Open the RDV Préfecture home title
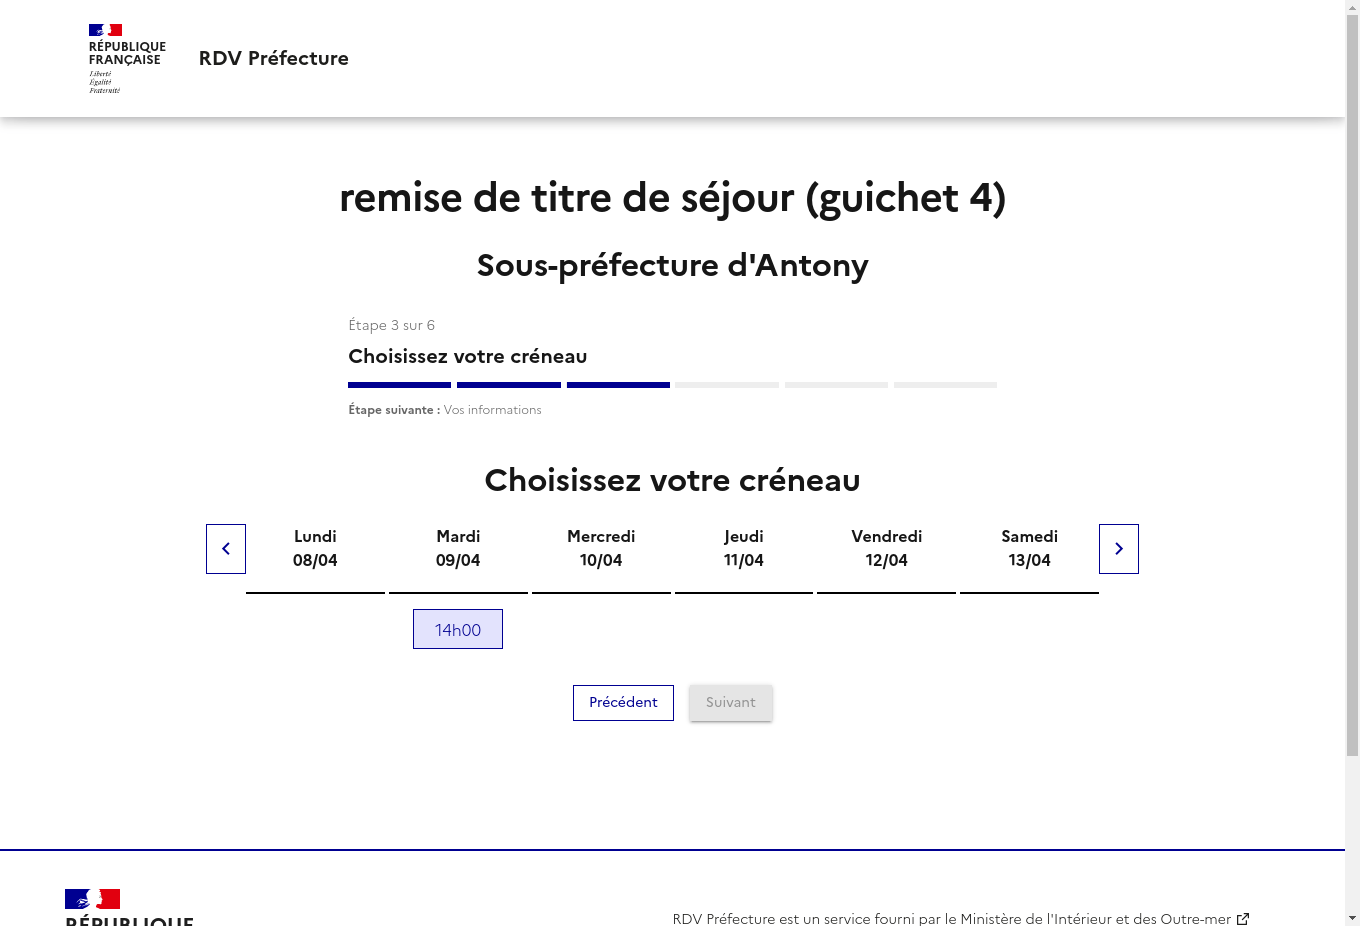1360x926 pixels. coord(274,58)
